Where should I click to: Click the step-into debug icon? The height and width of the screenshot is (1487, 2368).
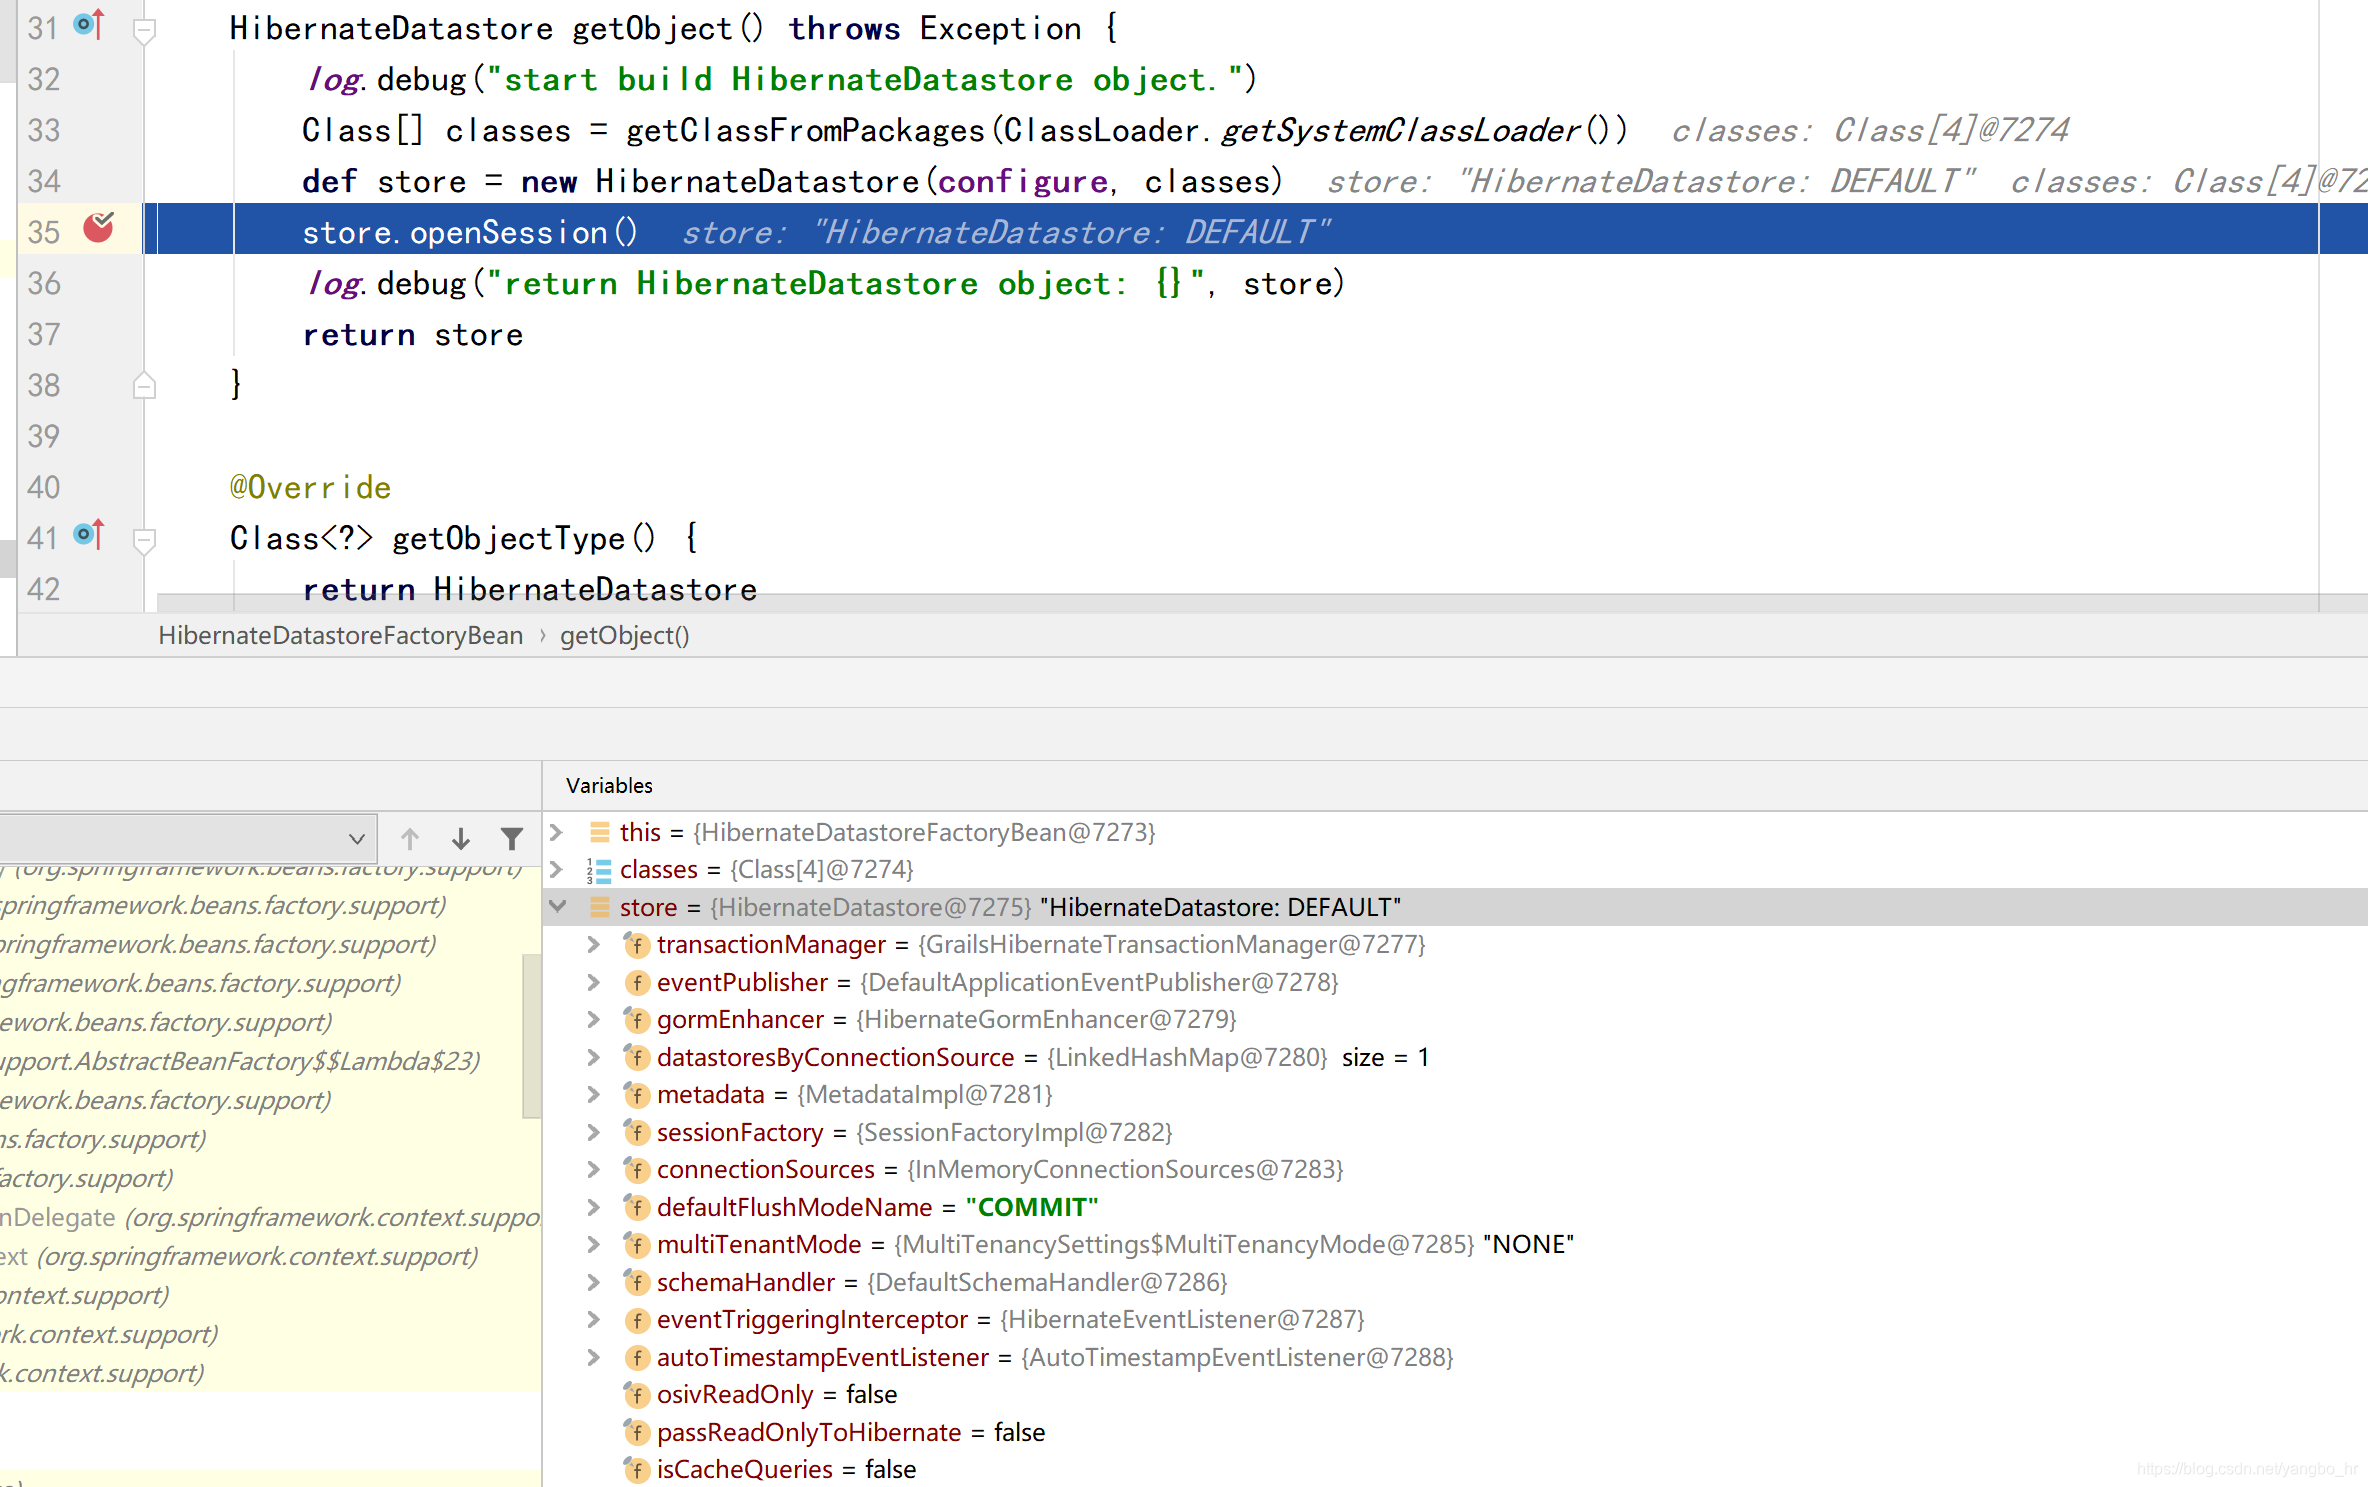click(x=461, y=838)
